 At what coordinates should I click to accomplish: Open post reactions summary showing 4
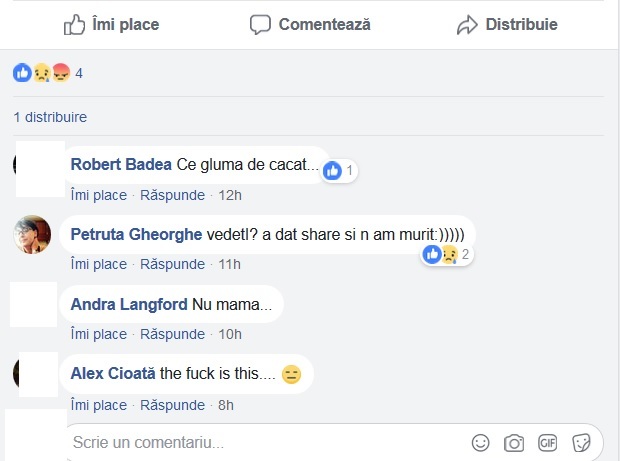(x=46, y=73)
